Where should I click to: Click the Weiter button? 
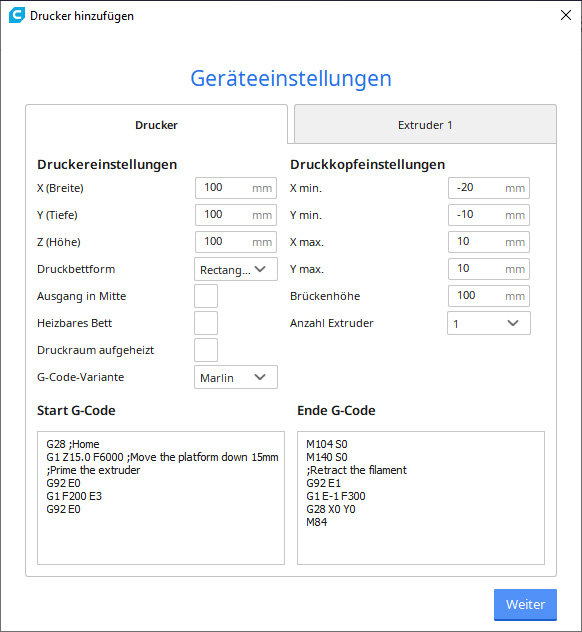[525, 604]
